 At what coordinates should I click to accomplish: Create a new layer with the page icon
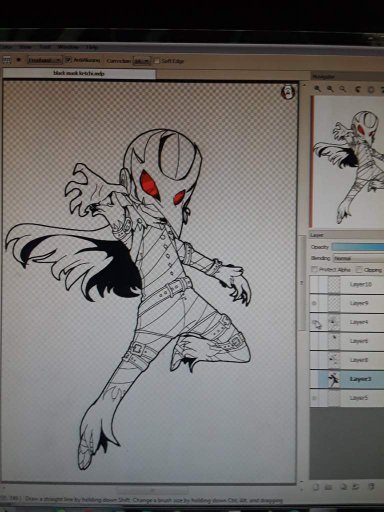315,487
